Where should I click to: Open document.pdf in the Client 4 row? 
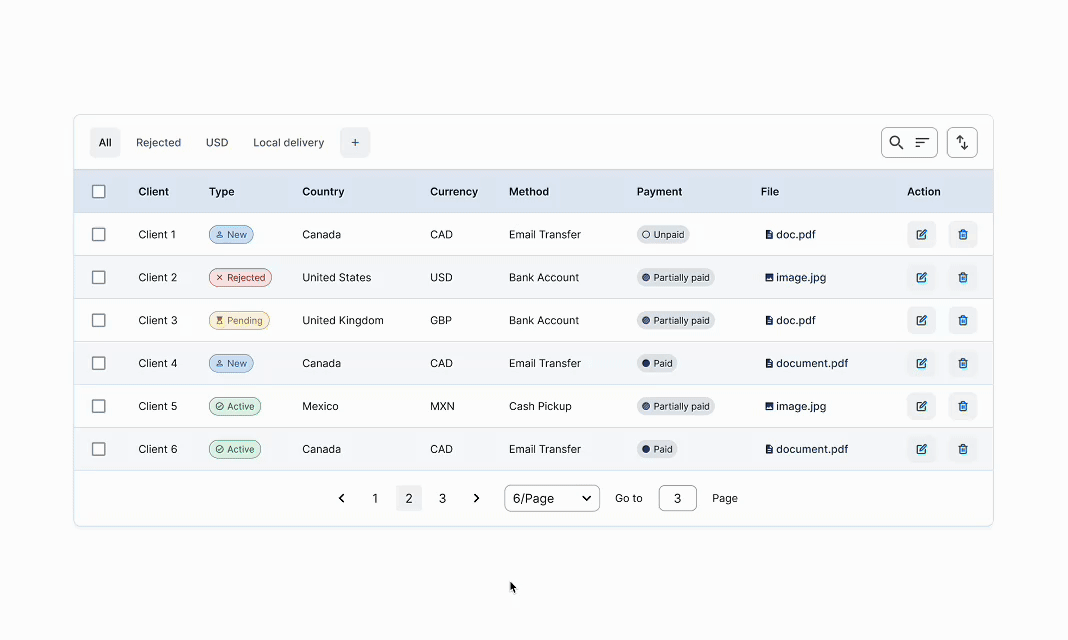(x=811, y=364)
